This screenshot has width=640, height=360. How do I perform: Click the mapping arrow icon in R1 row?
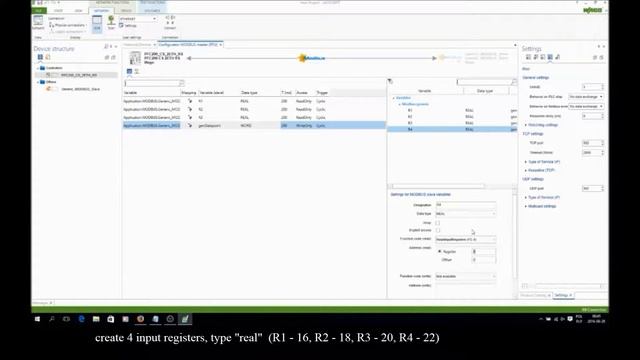point(190,101)
